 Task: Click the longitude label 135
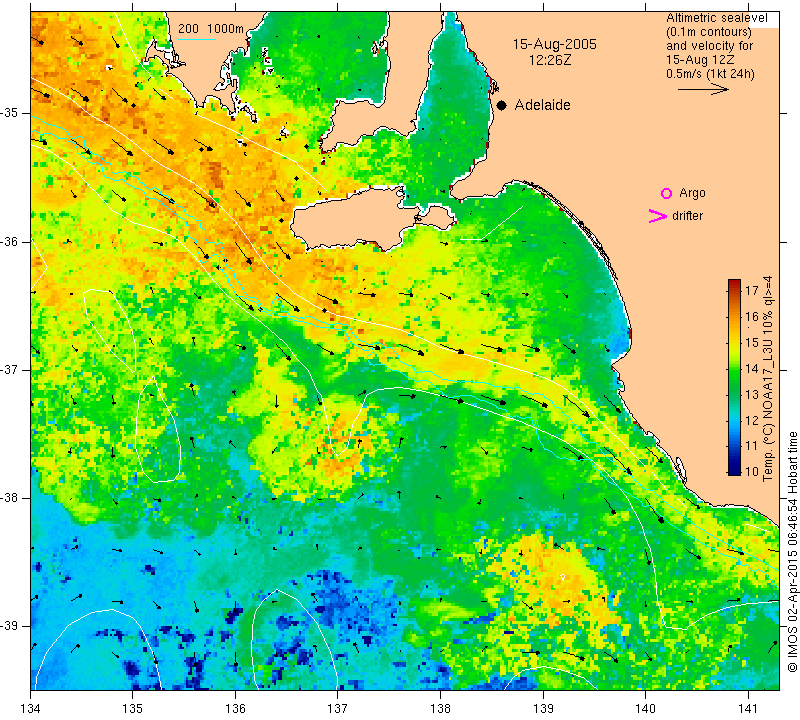coord(133,708)
